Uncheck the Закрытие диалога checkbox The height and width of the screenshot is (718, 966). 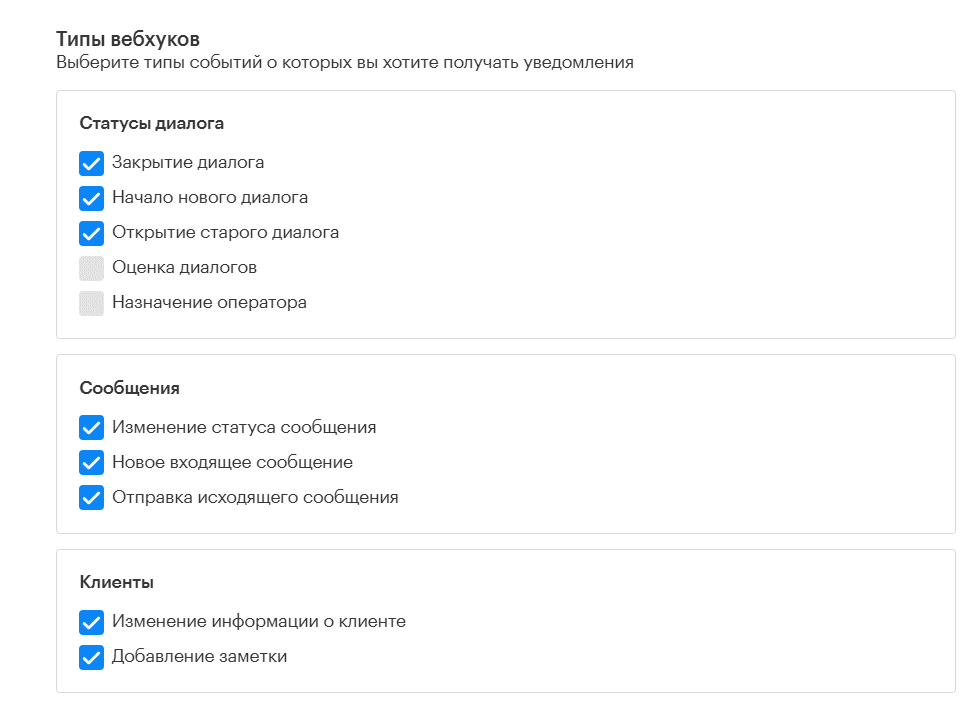pyautogui.click(x=91, y=162)
